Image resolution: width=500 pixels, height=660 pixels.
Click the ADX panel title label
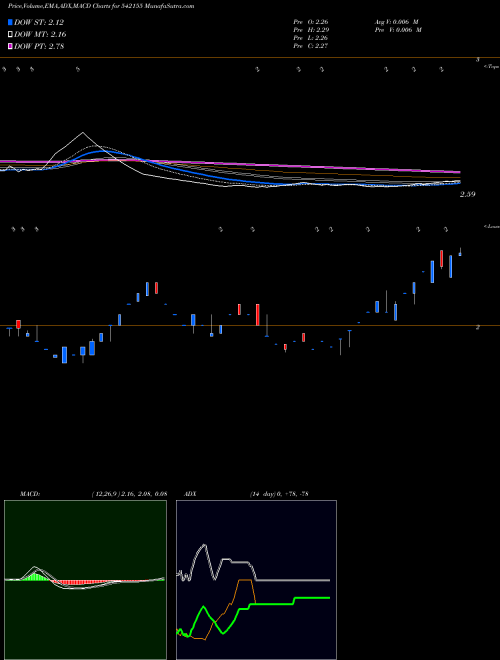coord(190,494)
